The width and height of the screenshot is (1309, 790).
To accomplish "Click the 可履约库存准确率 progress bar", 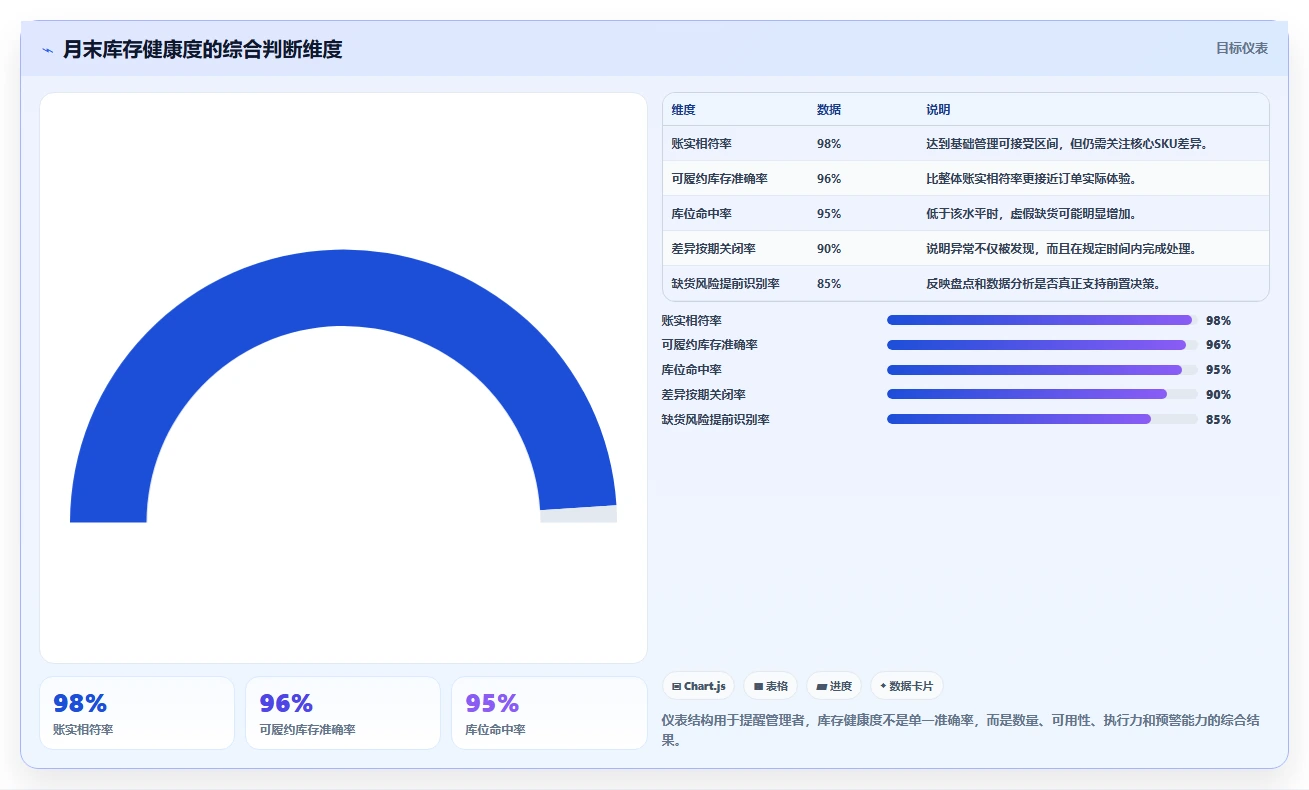I will click(x=1042, y=345).
